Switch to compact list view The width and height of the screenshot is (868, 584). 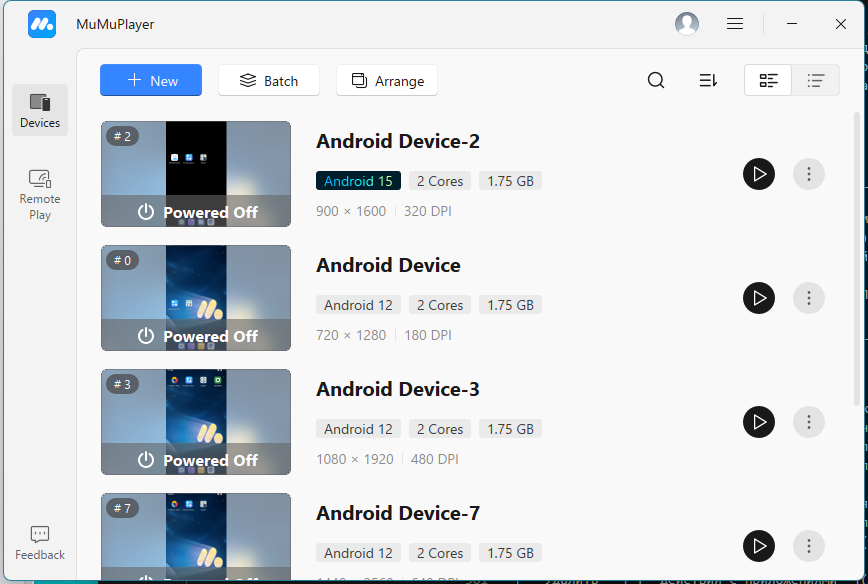[x=815, y=80]
